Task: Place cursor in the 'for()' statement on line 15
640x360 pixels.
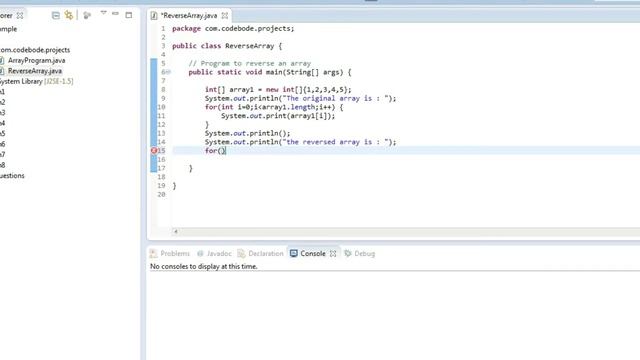Action: pos(215,151)
